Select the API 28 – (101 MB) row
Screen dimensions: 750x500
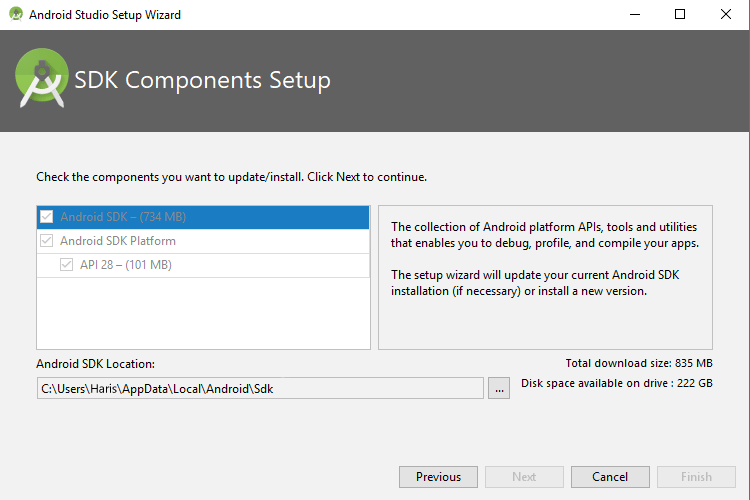(x=203, y=265)
